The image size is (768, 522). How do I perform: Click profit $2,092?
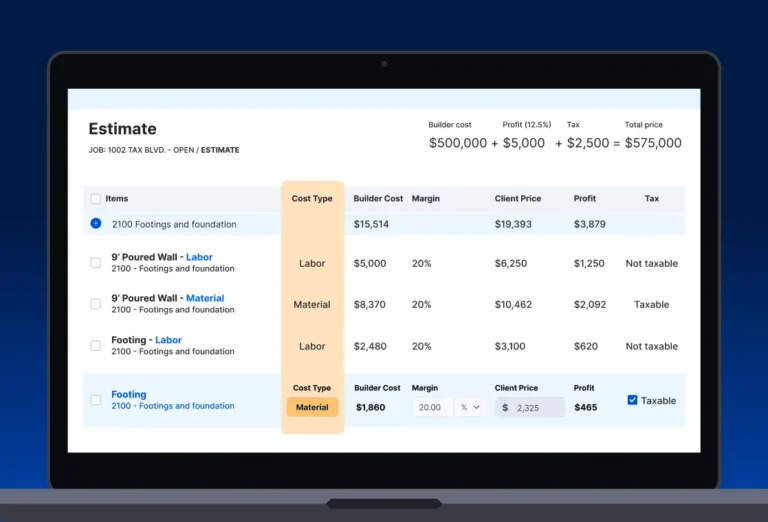pyautogui.click(x=590, y=305)
